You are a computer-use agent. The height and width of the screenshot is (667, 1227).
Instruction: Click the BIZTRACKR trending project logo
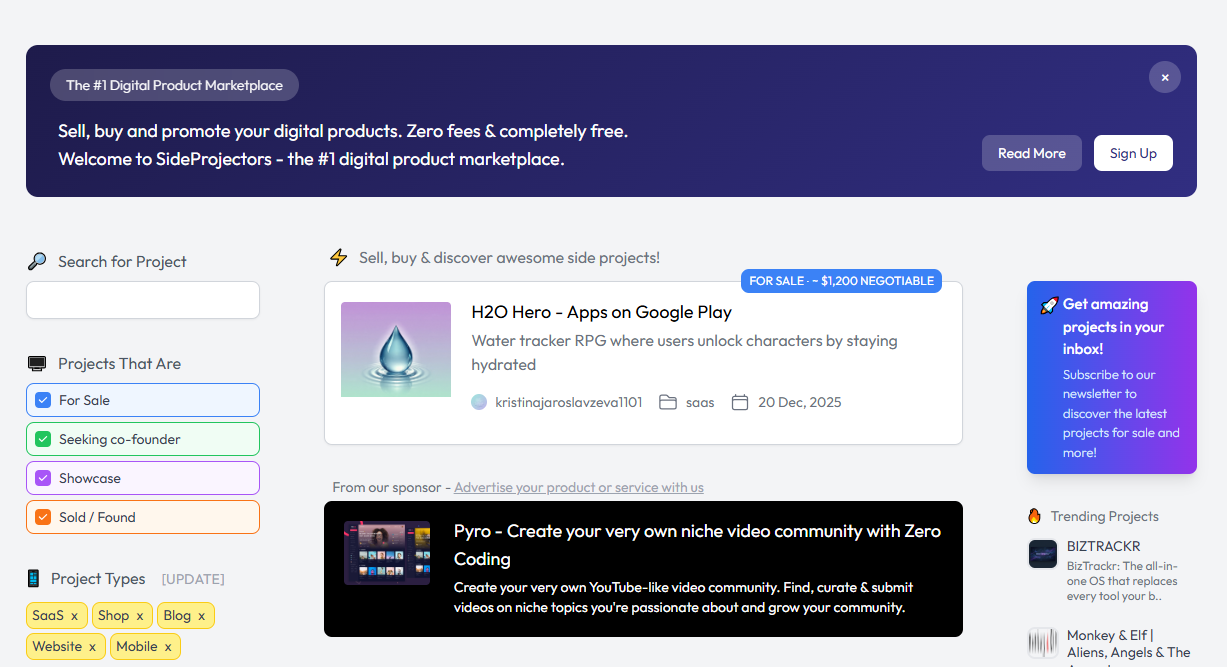pyautogui.click(x=1043, y=554)
